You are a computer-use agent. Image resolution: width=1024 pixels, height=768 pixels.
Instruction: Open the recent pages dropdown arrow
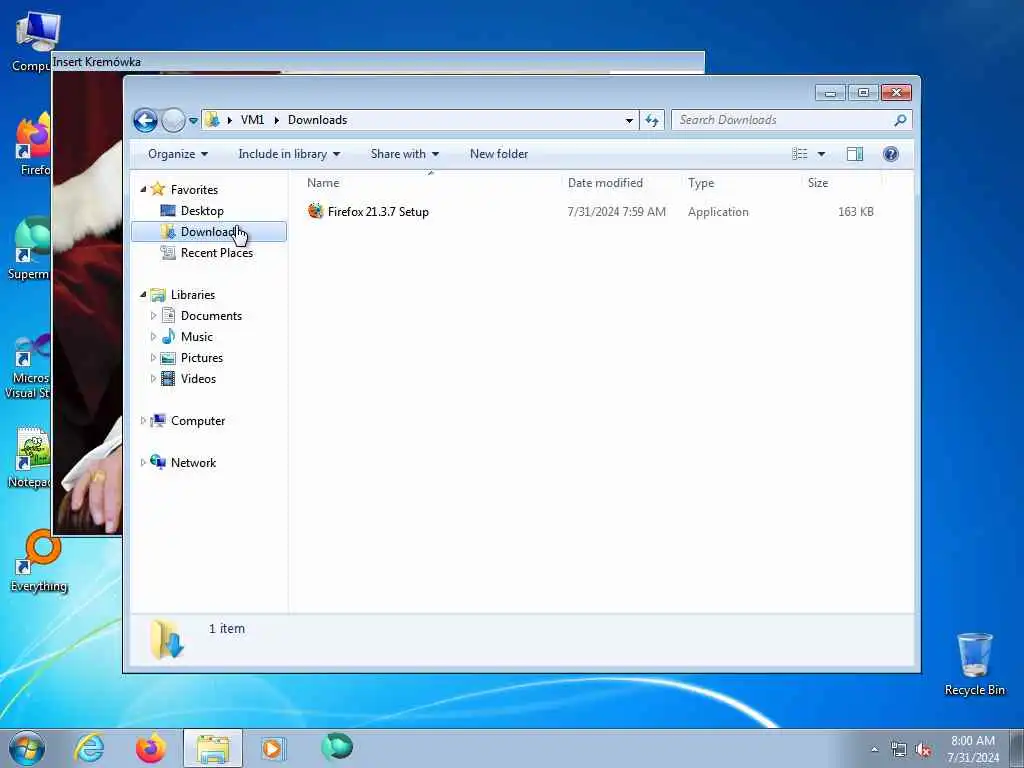coord(193,121)
